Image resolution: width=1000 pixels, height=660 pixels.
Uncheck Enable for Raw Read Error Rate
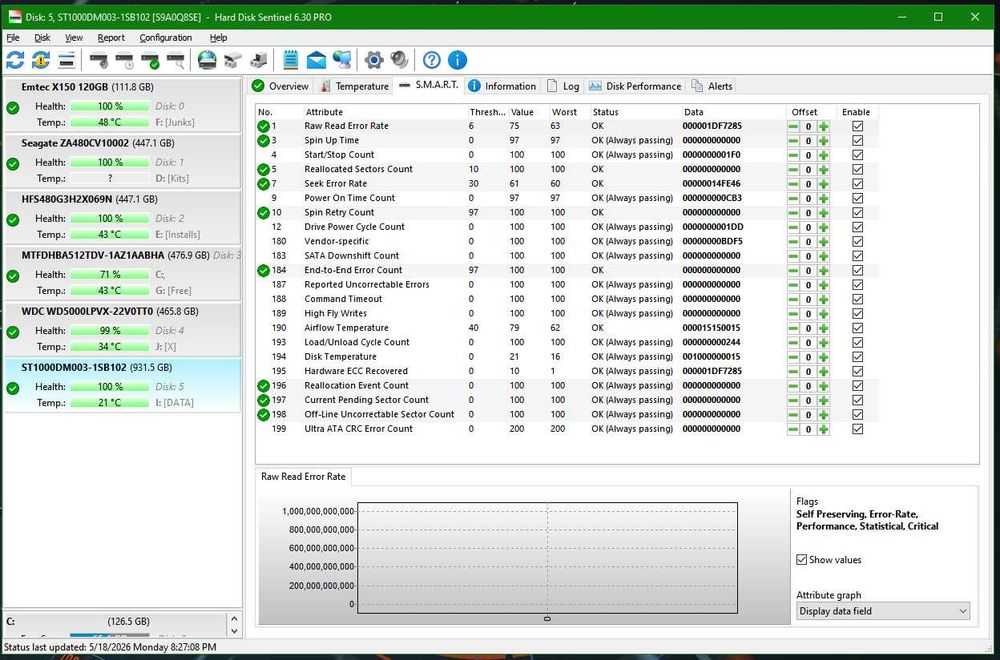point(858,126)
